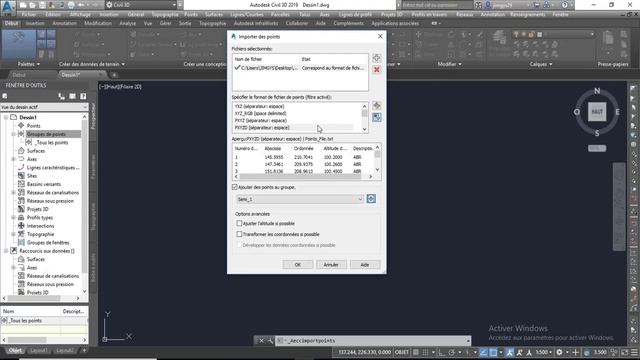Open status bar customization menu icon
The height and width of the screenshot is (360, 640).
(634, 352)
